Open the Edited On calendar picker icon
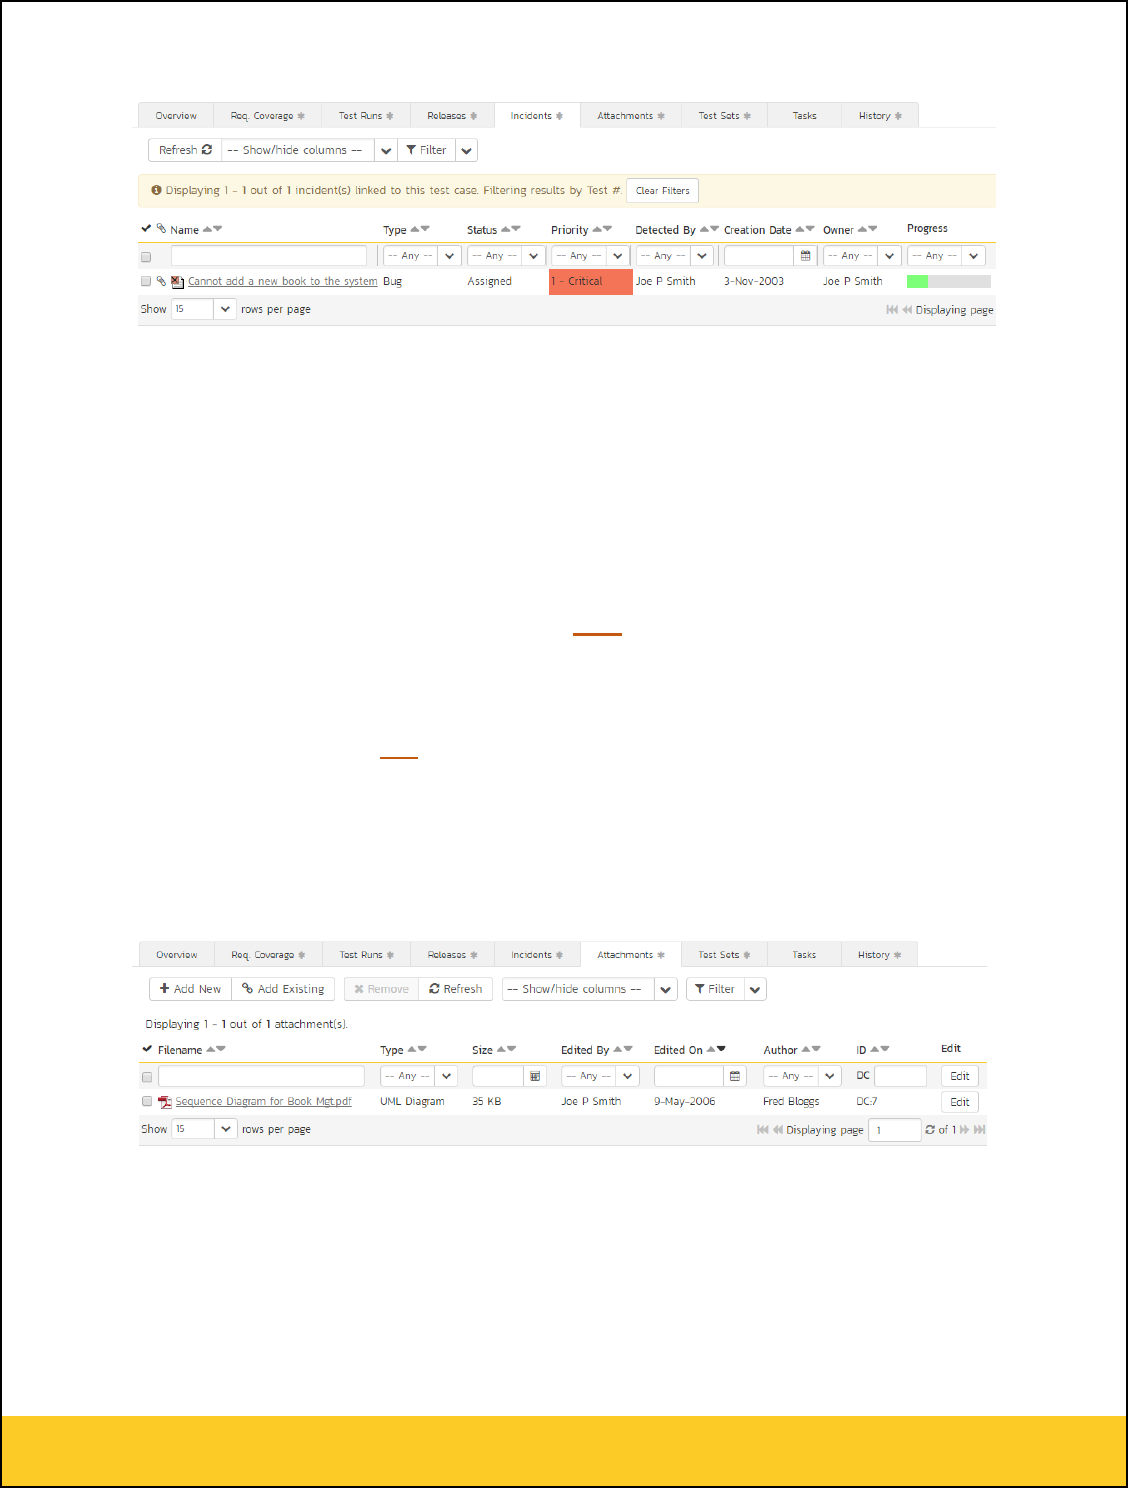This screenshot has width=1128, height=1488. tap(735, 1076)
